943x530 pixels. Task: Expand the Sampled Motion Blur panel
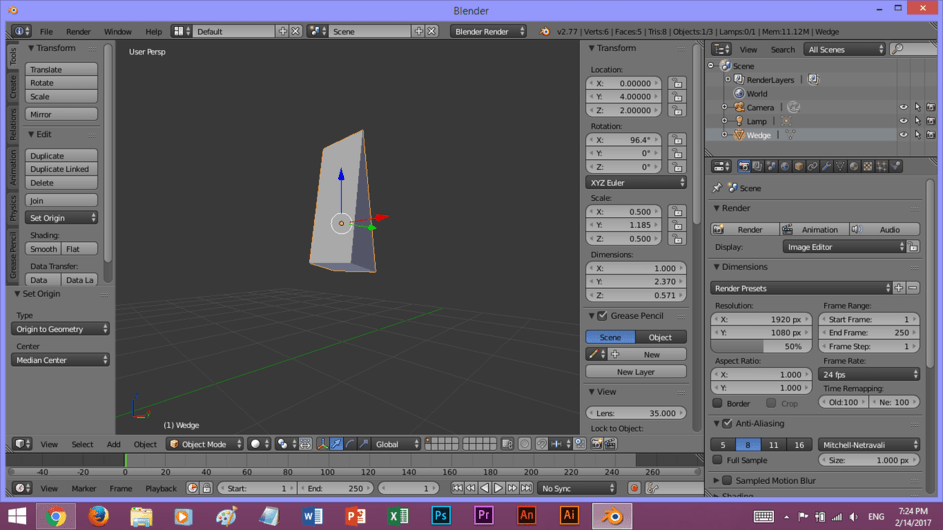click(x=716, y=481)
